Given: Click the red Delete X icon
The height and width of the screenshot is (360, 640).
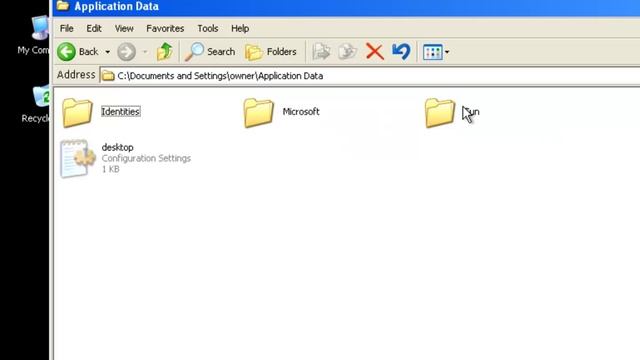Looking at the screenshot, I should click(375, 52).
